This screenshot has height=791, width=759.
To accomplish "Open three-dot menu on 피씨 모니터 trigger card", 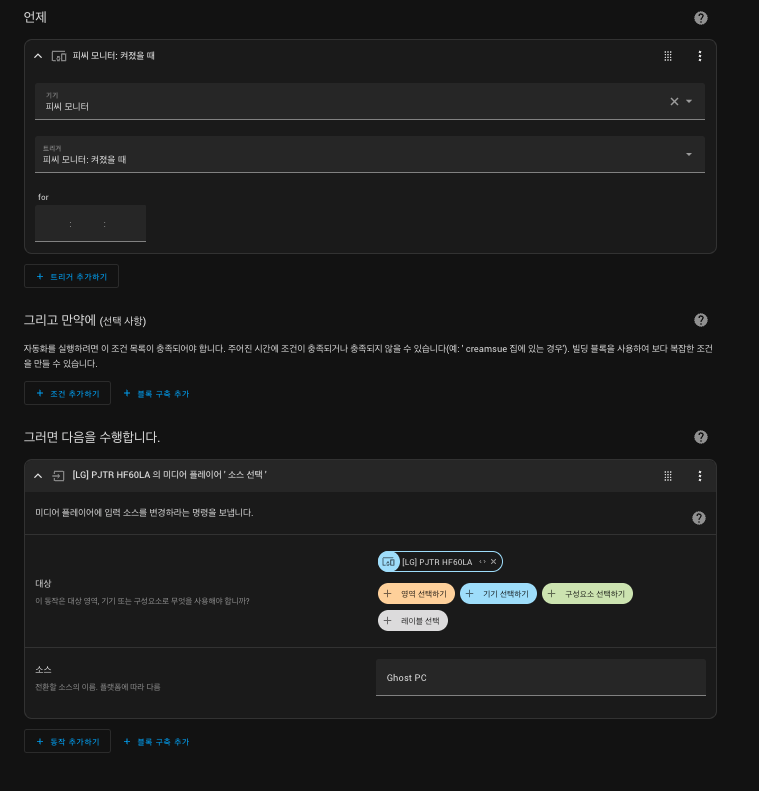I will coord(700,56).
